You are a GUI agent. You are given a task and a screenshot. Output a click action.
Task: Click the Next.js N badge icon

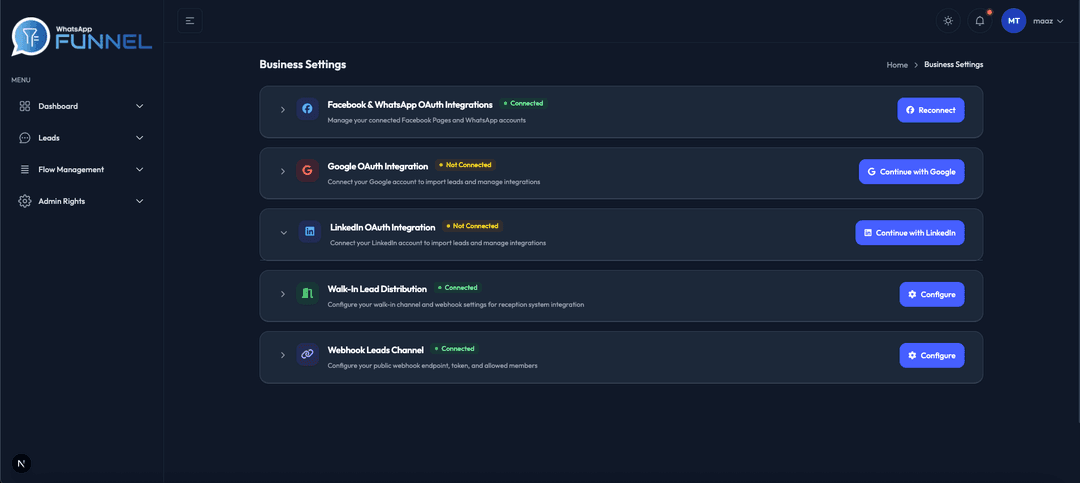(21, 463)
